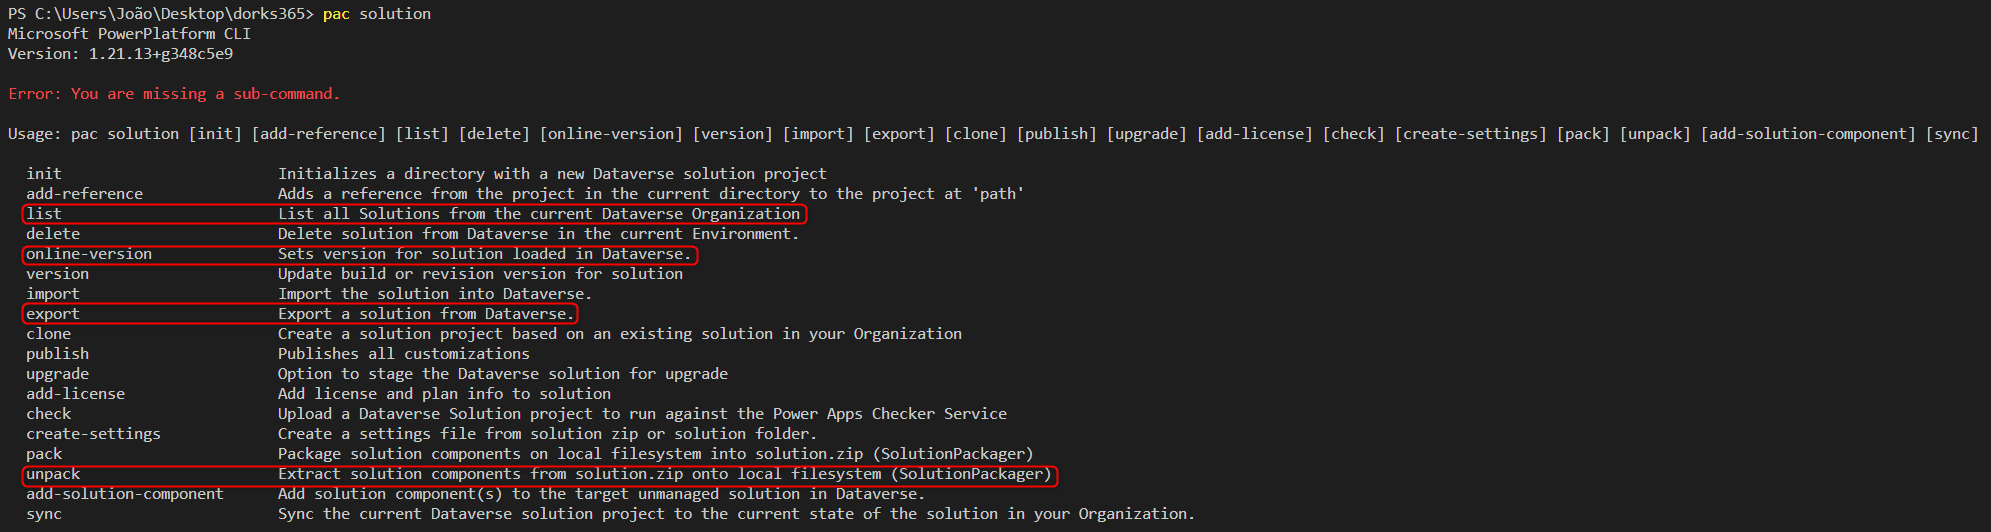The image size is (1991, 532).
Task: Click the 'unpack' command name in list
Action: [53, 474]
